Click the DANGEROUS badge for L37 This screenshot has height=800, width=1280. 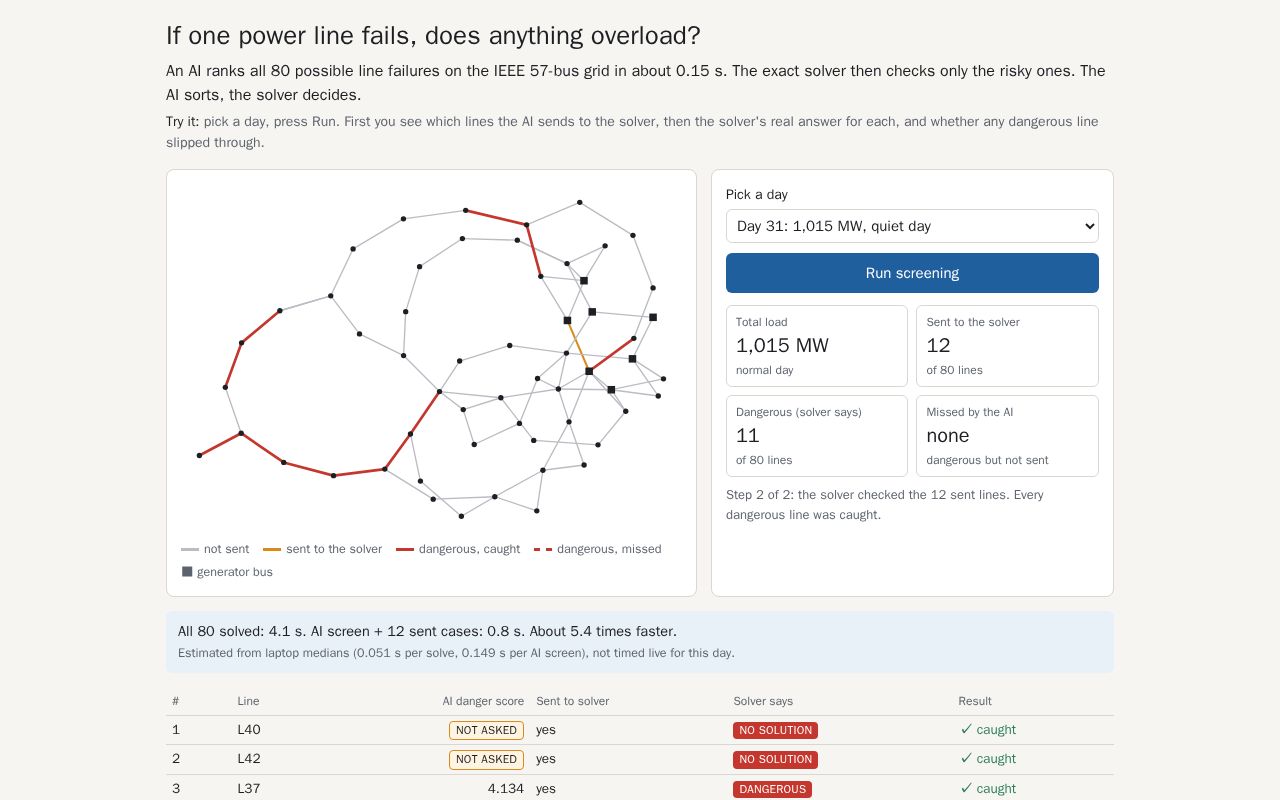pos(772,789)
